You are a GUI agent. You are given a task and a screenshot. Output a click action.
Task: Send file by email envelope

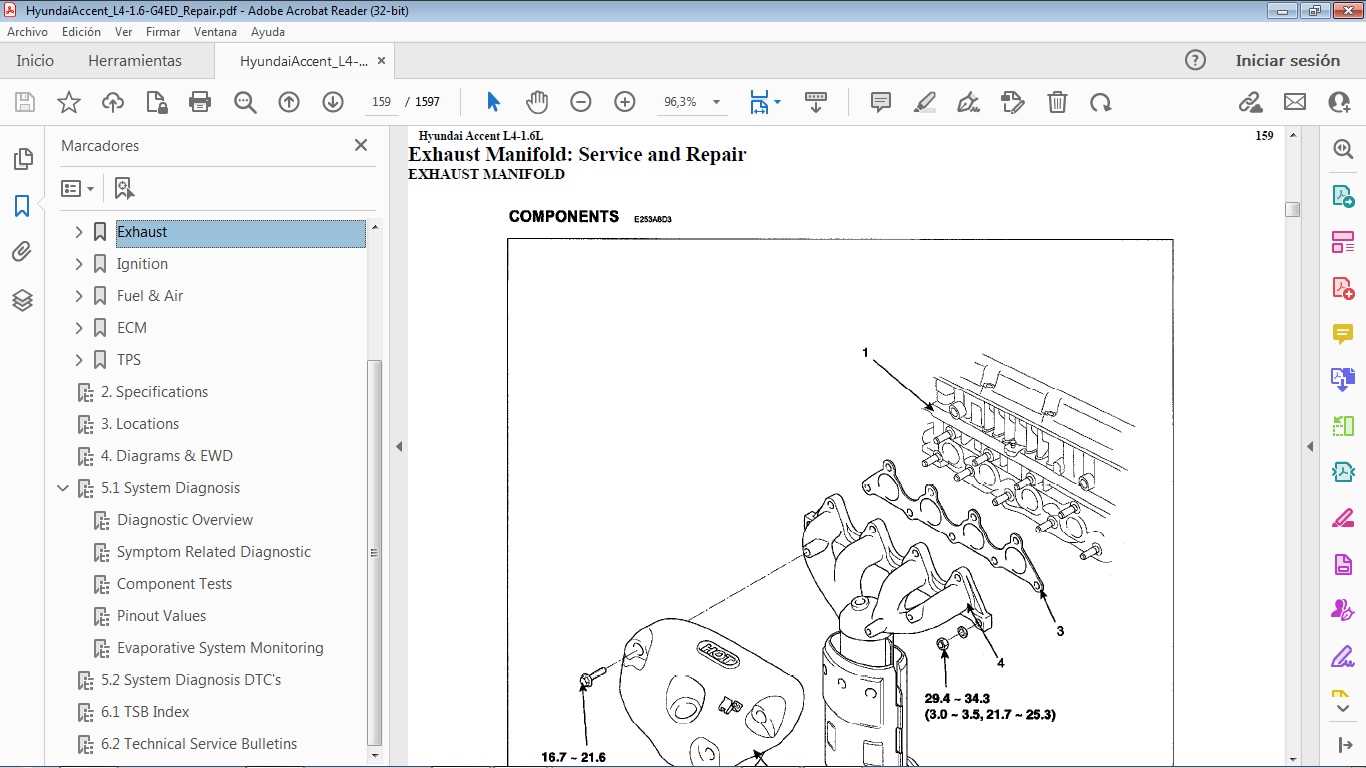click(x=1295, y=102)
